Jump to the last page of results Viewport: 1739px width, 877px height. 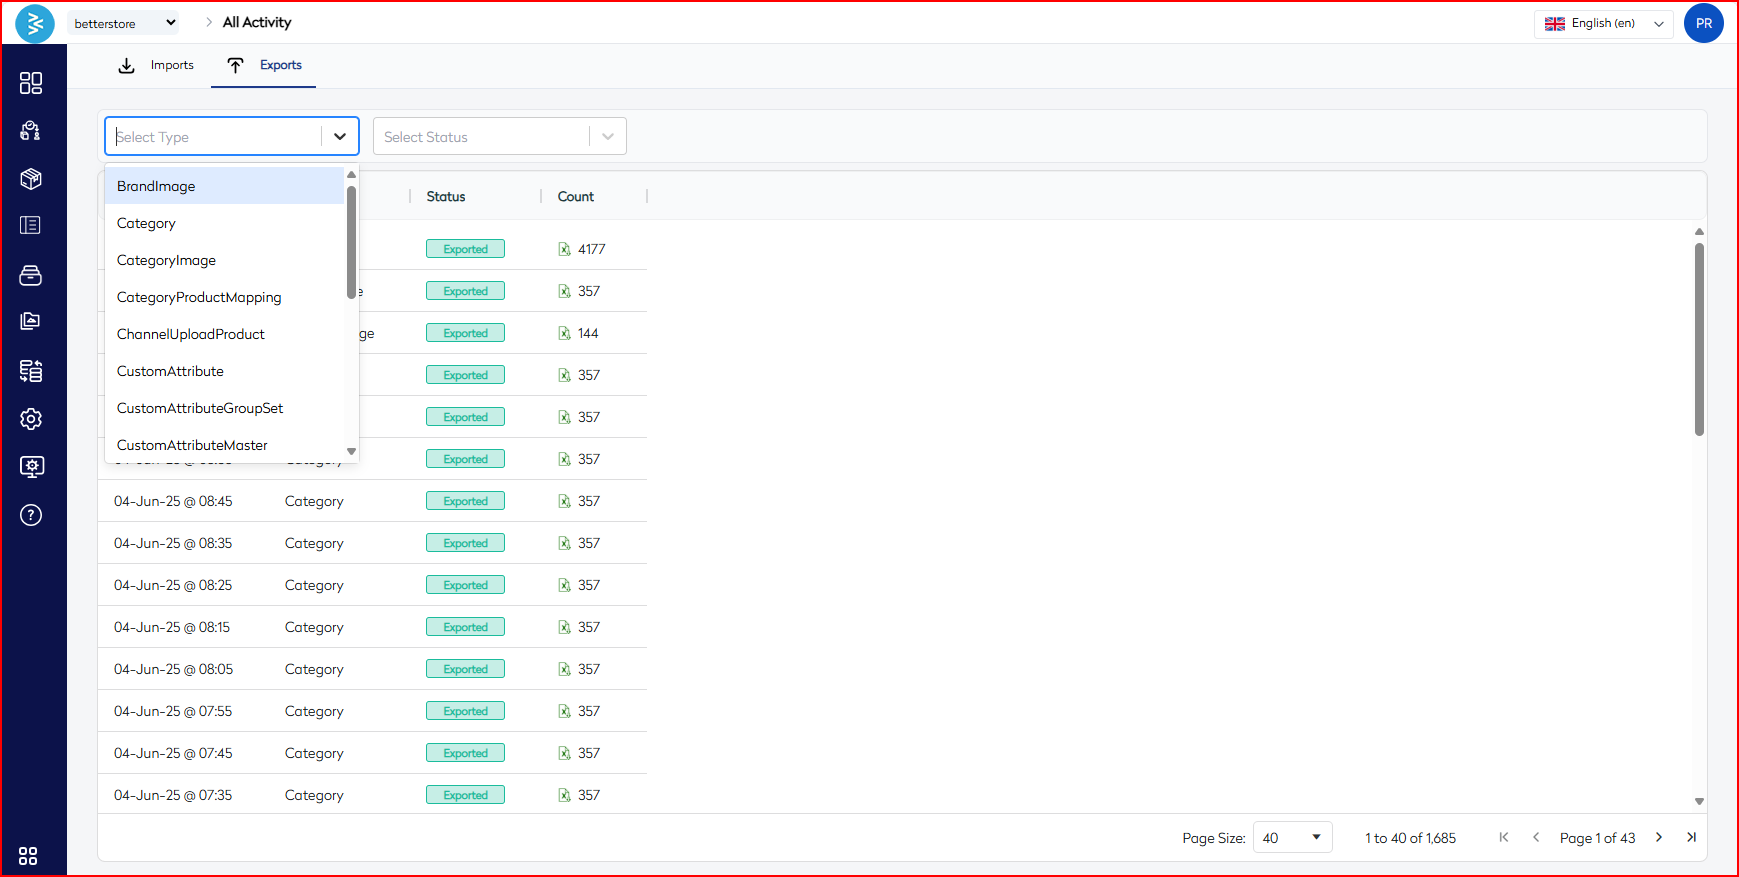coord(1691,837)
